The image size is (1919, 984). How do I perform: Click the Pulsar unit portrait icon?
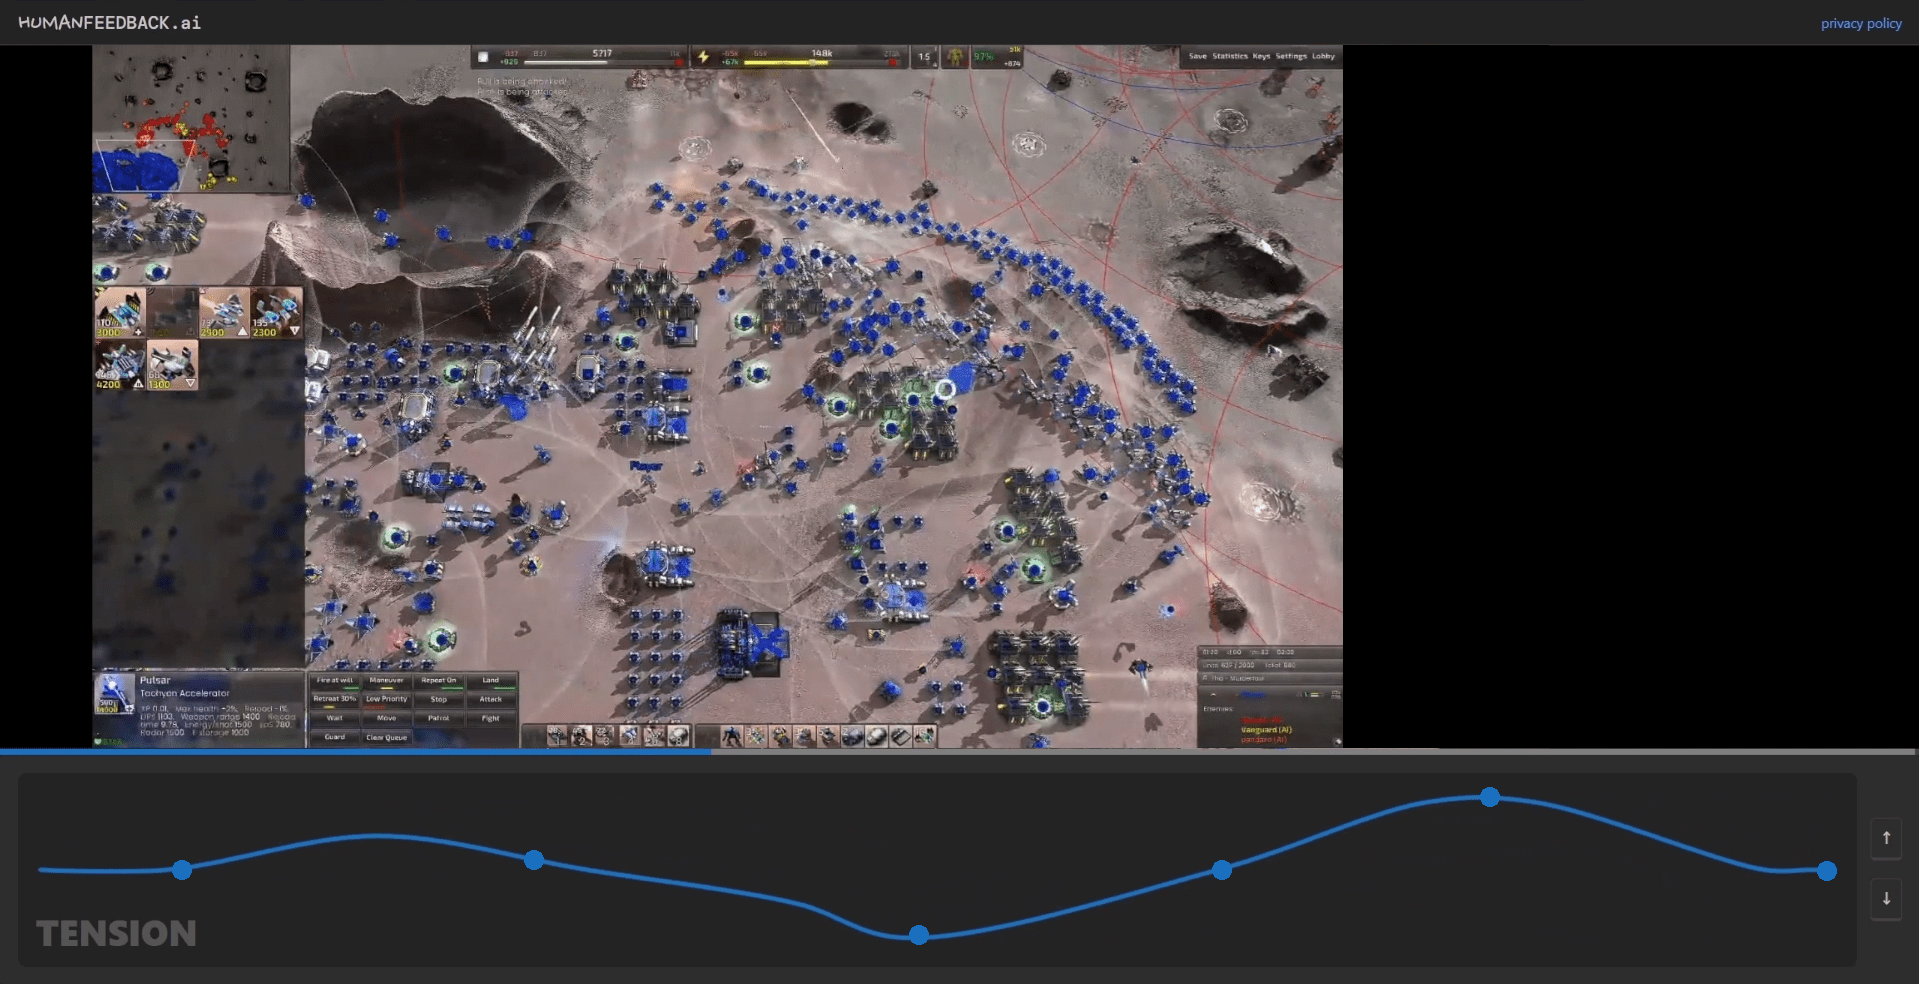114,693
